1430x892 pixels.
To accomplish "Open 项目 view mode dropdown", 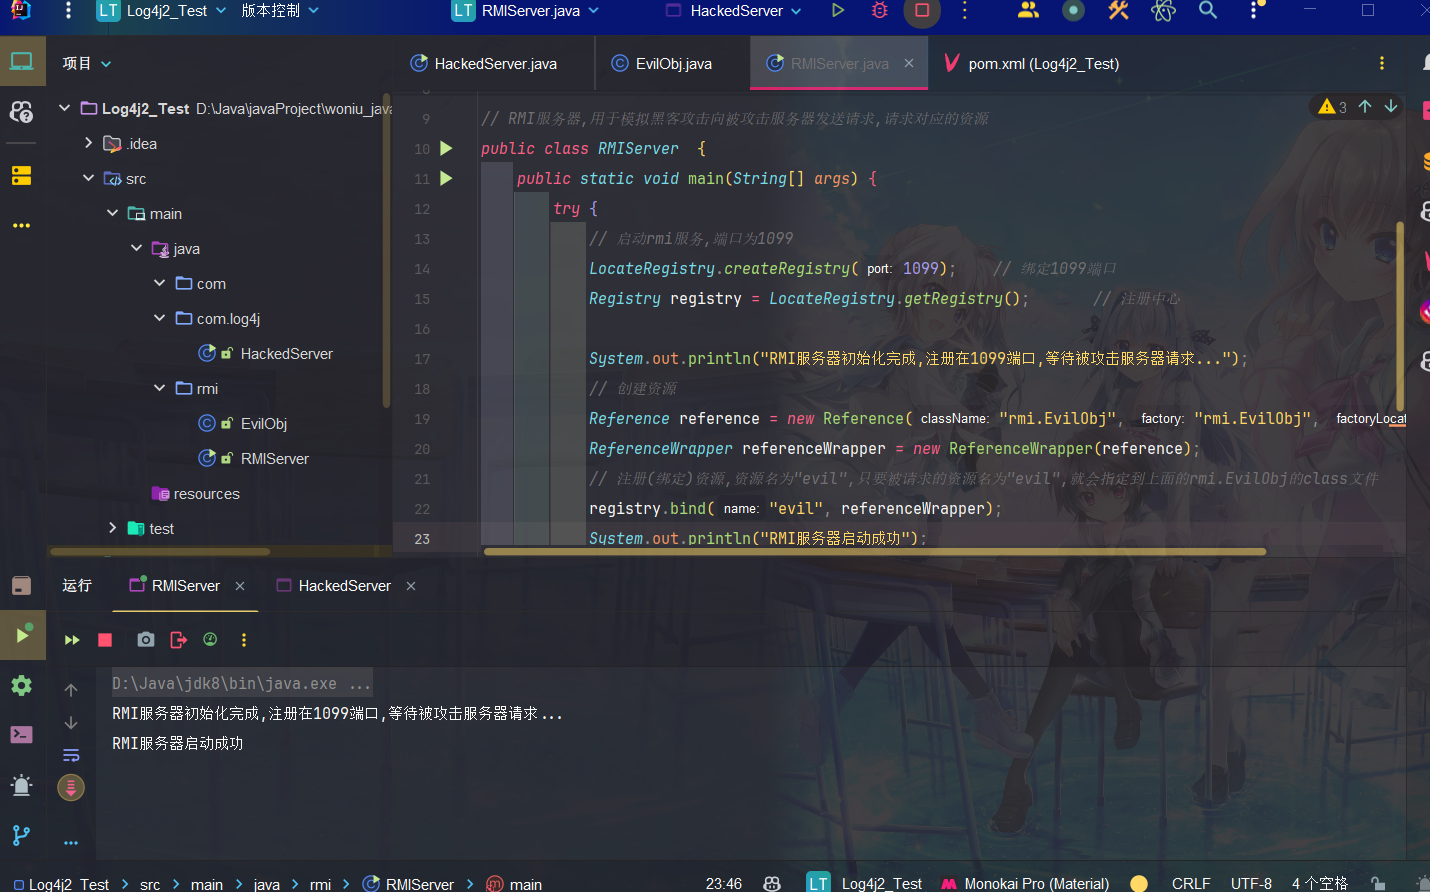I will (87, 63).
